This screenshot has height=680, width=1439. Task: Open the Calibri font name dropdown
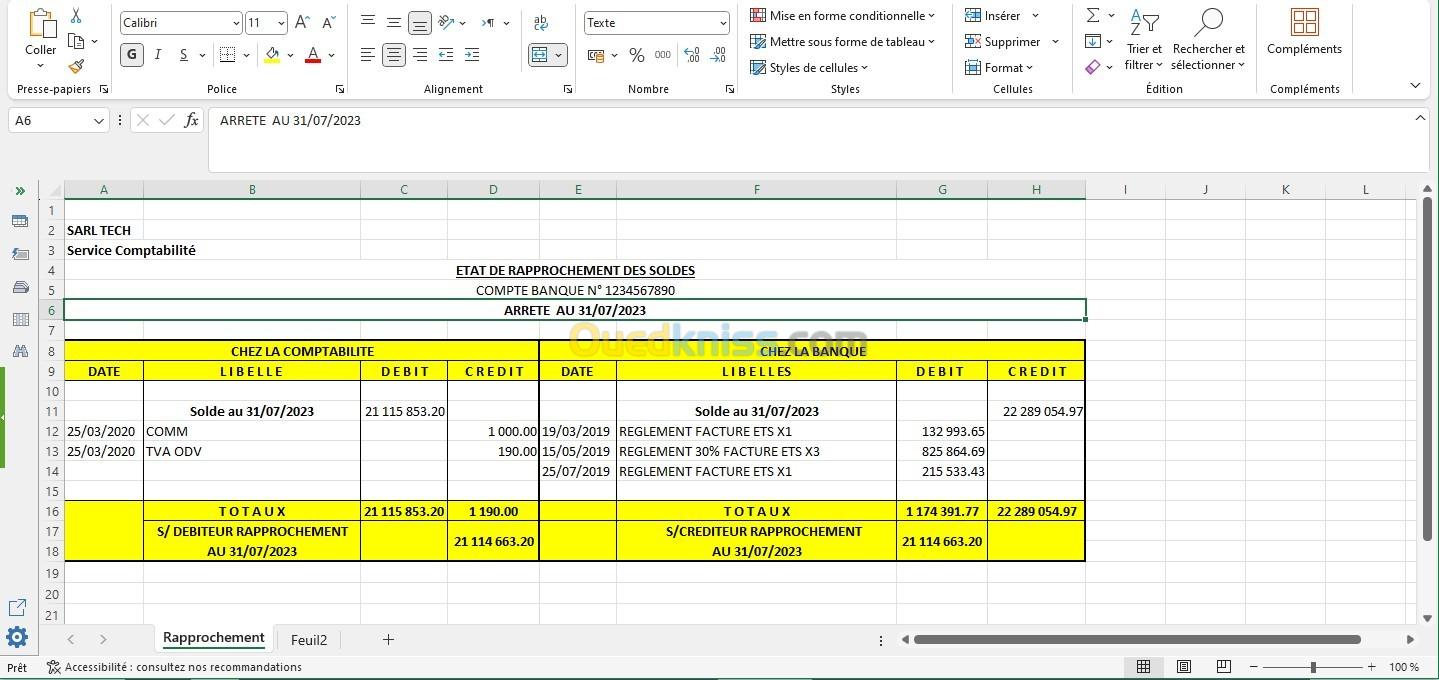tap(235, 23)
